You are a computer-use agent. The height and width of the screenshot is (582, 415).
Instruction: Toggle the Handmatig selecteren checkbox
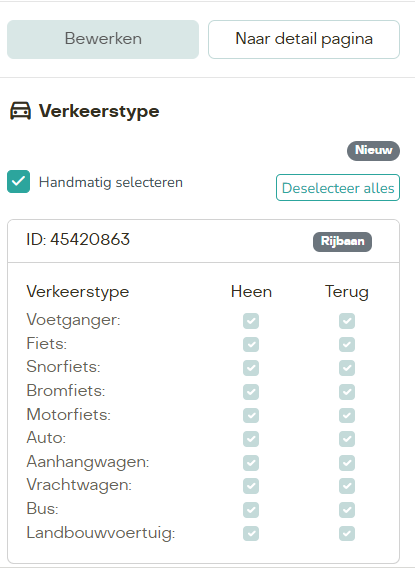pyautogui.click(x=19, y=182)
